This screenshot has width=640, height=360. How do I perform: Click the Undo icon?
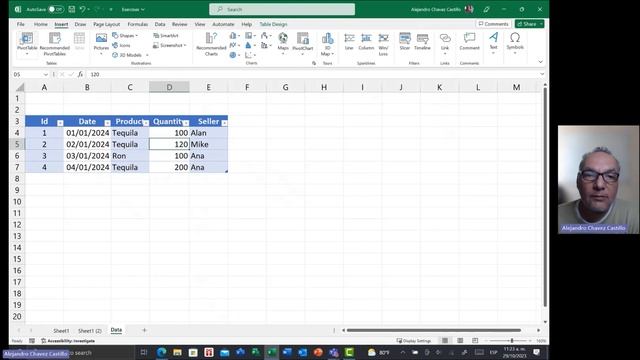click(83, 9)
